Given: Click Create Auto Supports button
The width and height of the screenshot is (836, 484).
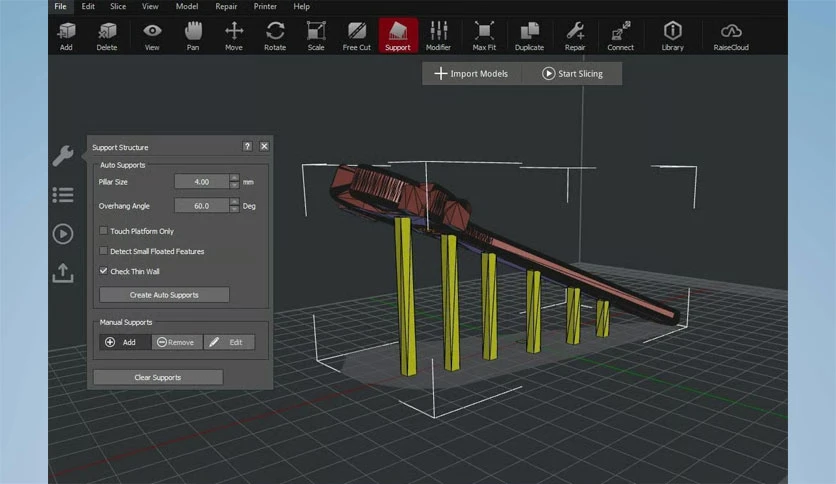Looking at the screenshot, I should click(x=164, y=295).
